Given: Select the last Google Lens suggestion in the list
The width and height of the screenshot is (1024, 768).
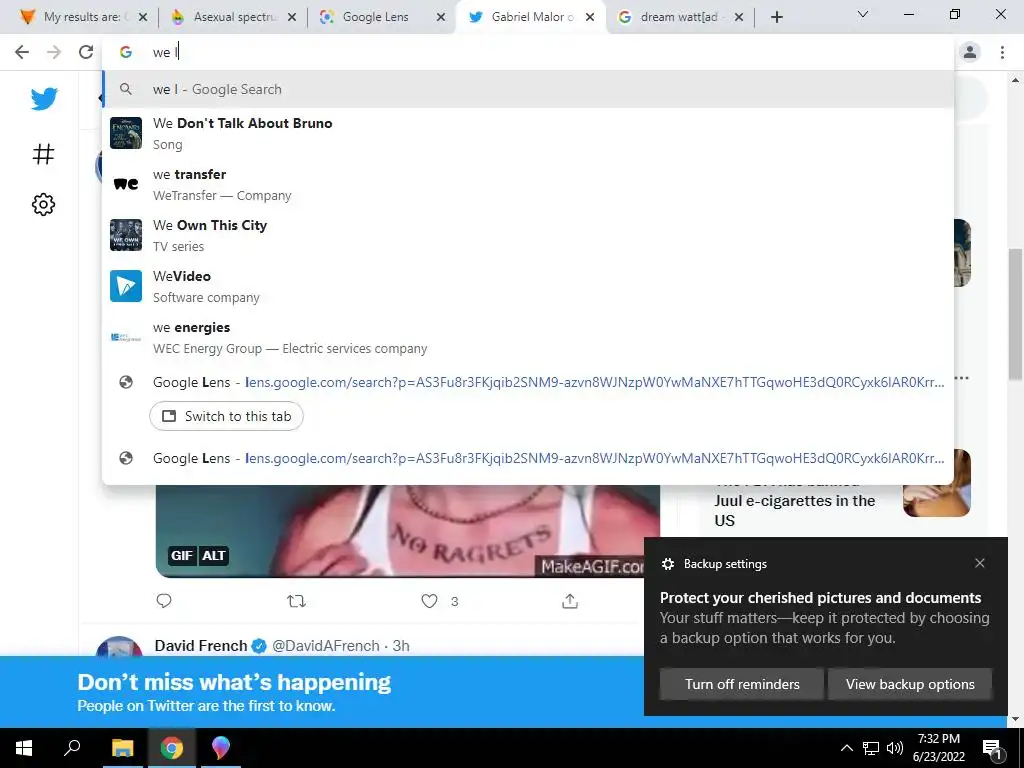Looking at the screenshot, I should pyautogui.click(x=528, y=458).
